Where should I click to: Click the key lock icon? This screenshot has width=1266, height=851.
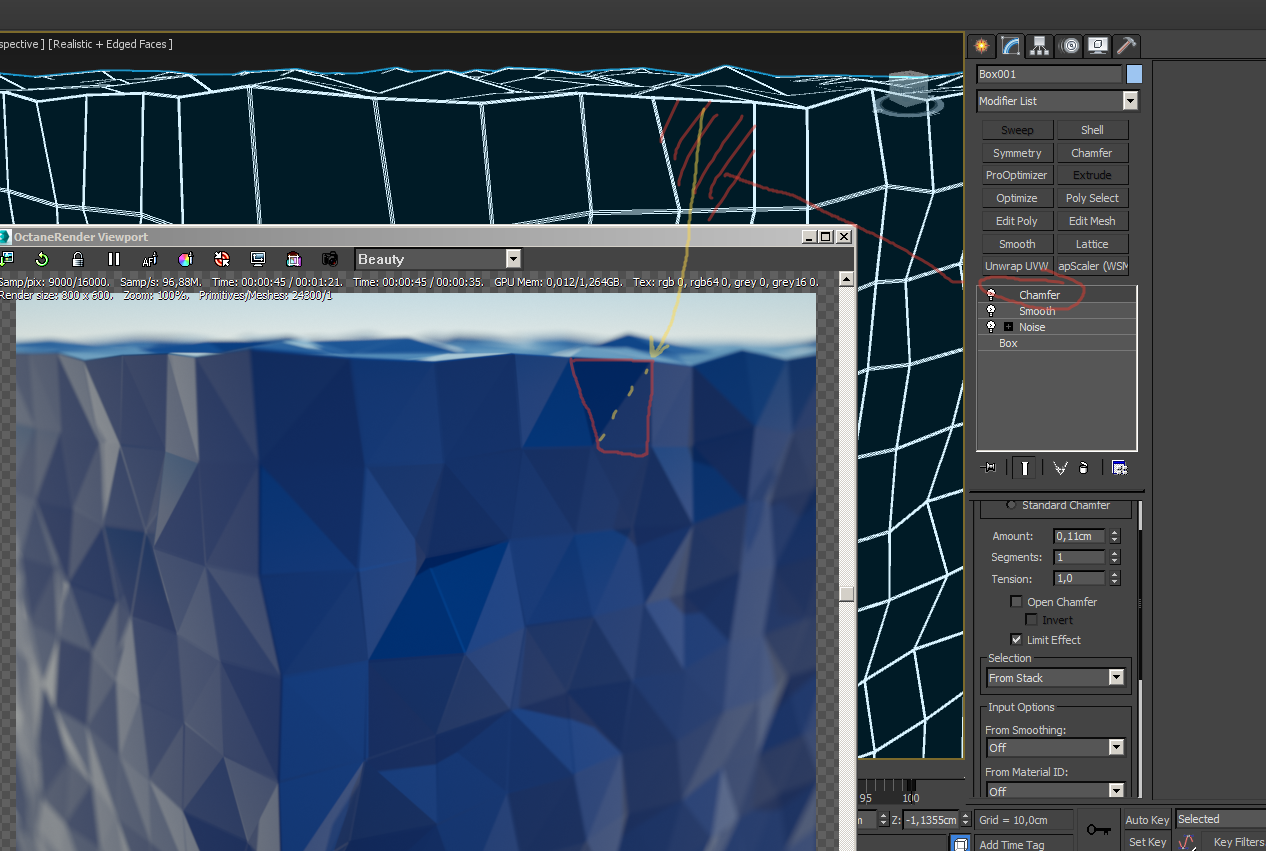1098,829
